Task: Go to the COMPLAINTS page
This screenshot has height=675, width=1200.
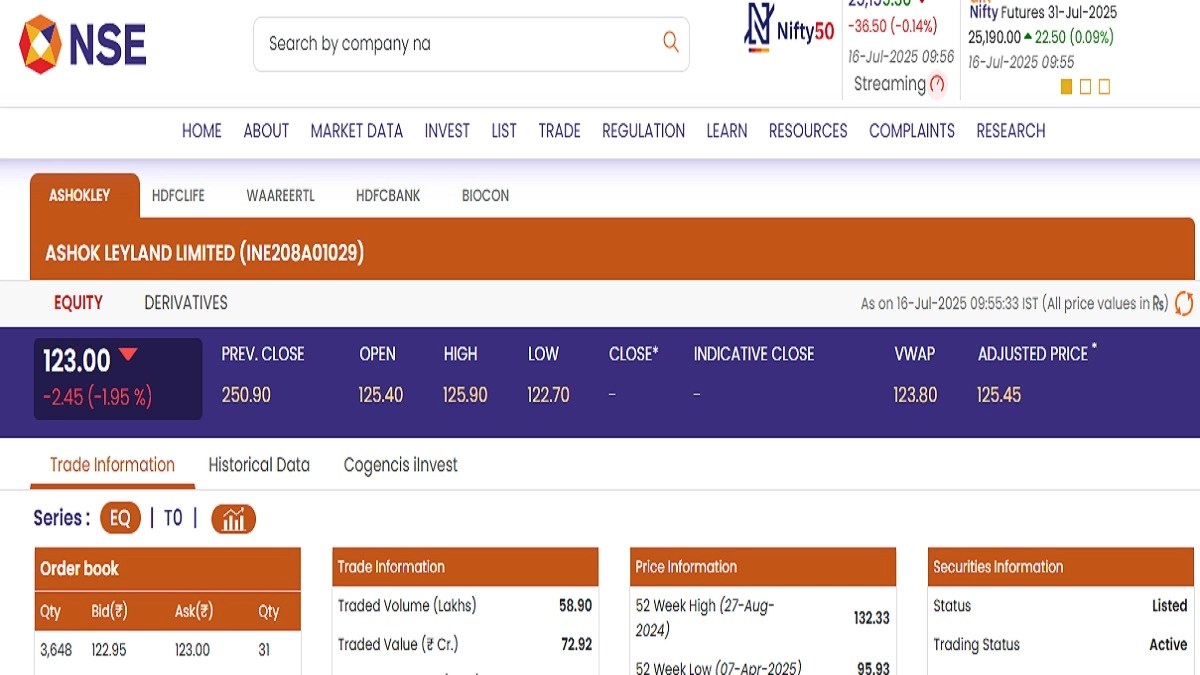Action: pos(911,131)
